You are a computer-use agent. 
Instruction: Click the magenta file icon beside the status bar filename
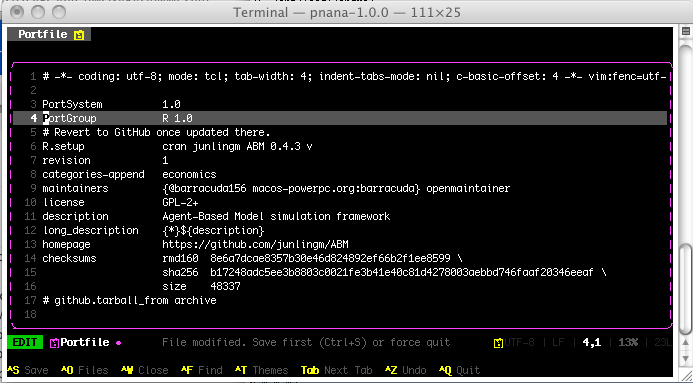pyautogui.click(x=54, y=343)
